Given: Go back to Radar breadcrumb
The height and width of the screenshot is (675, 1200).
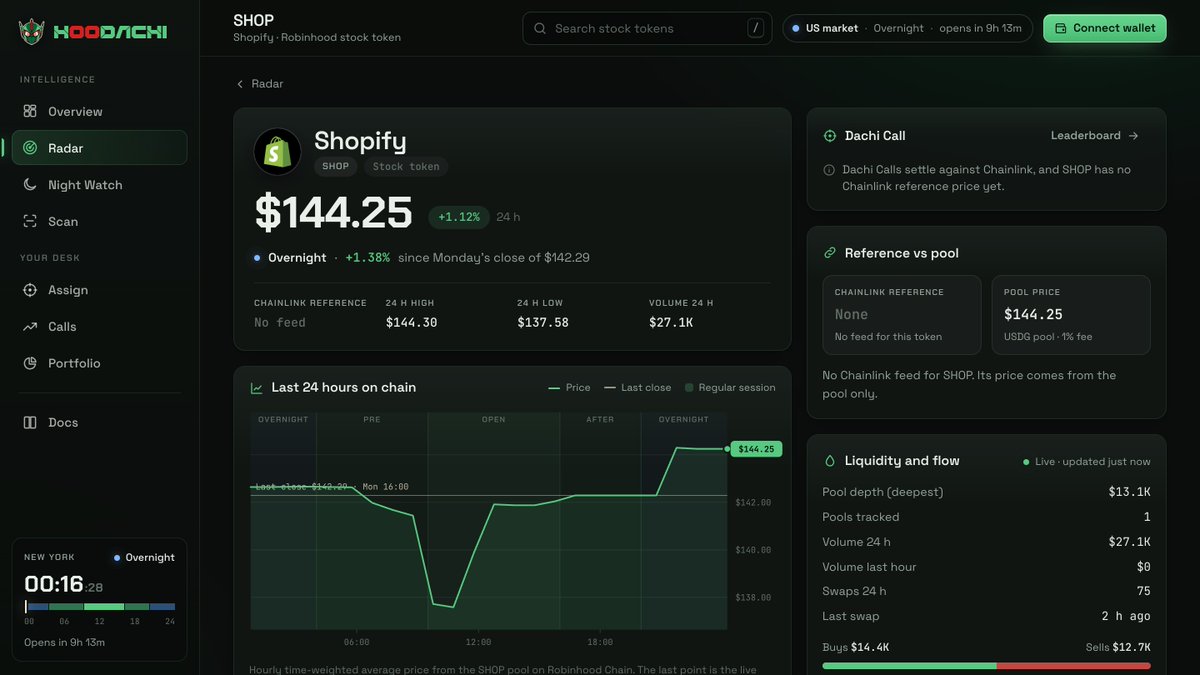Looking at the screenshot, I should click(260, 84).
